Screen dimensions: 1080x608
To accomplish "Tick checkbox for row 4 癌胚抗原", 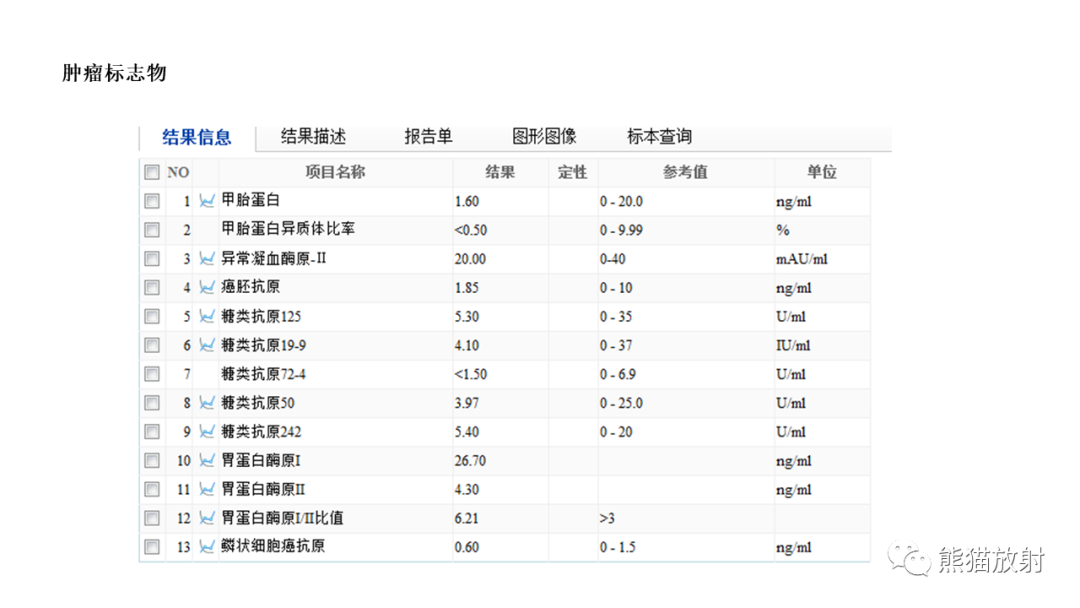I will click(152, 288).
